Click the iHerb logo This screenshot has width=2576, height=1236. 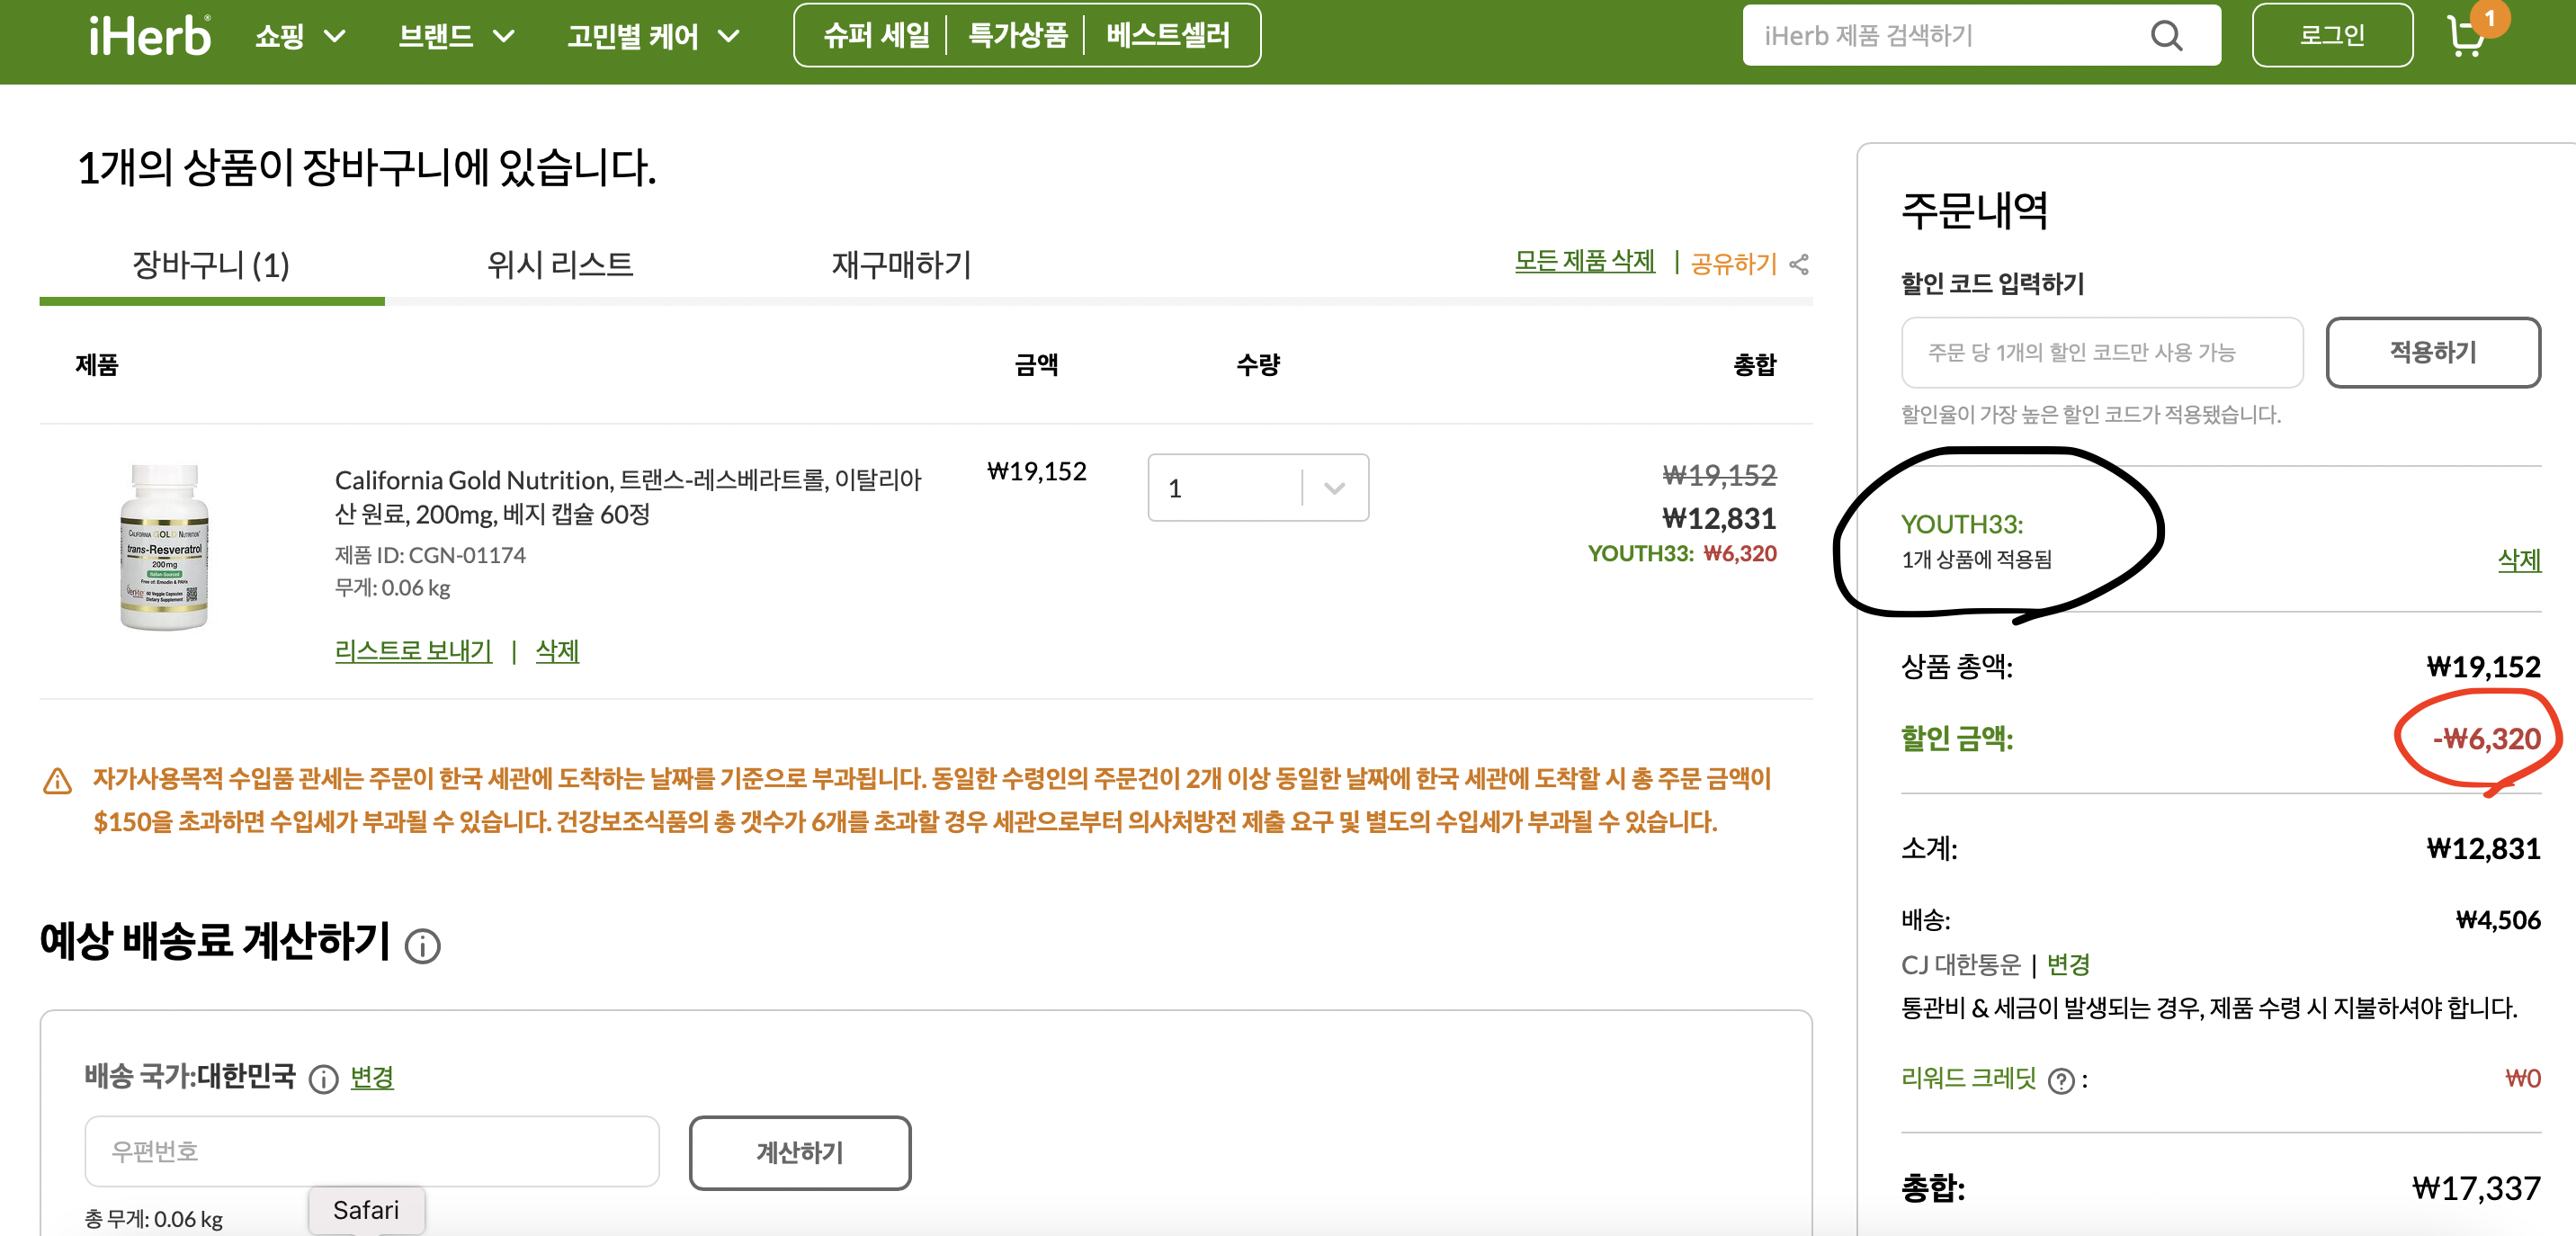click(x=150, y=36)
